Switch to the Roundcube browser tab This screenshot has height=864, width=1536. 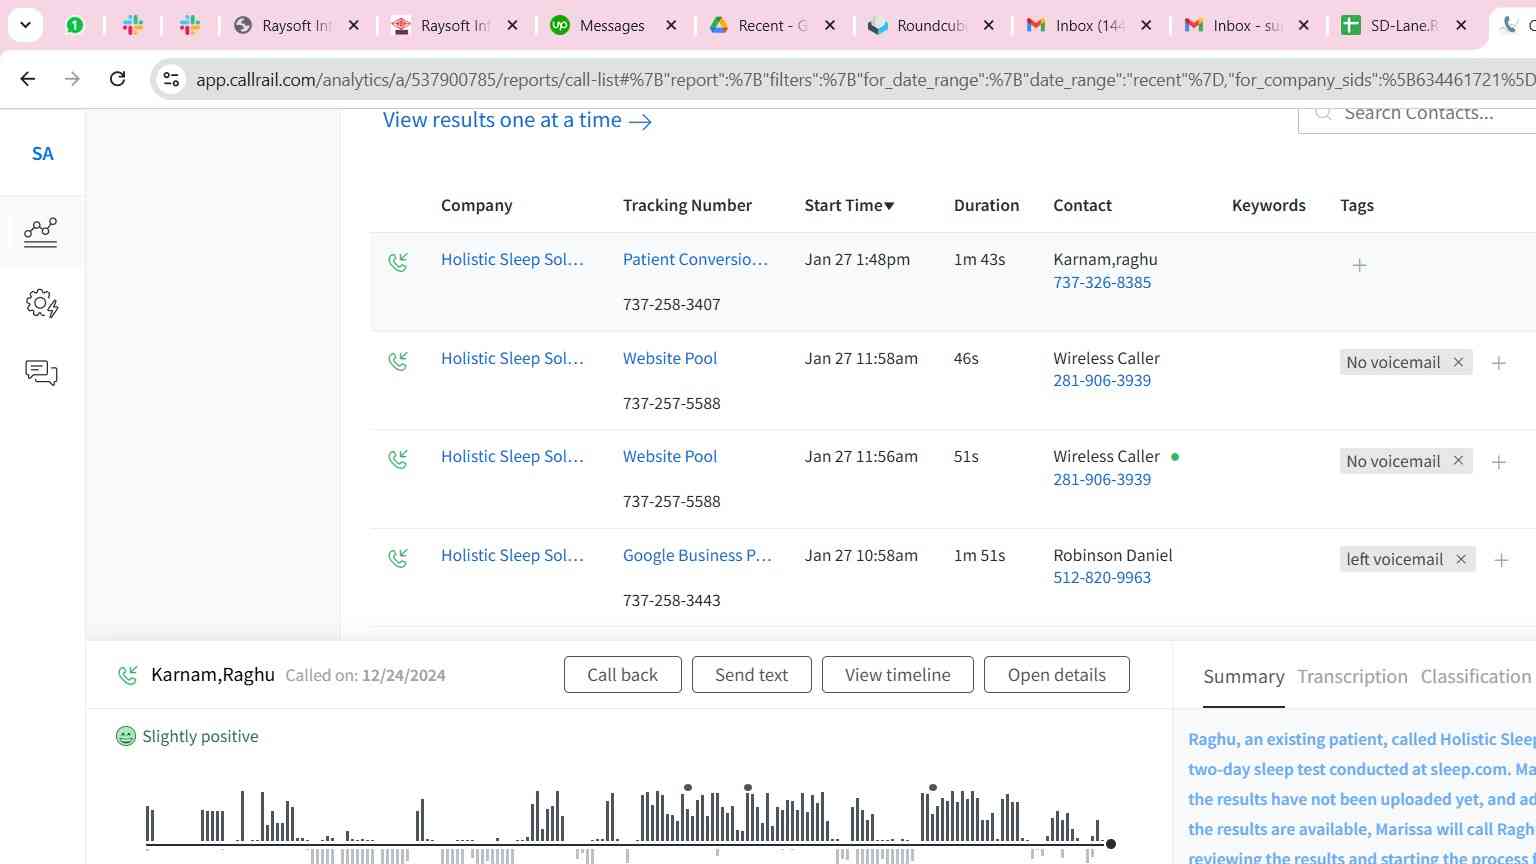pyautogui.click(x=930, y=25)
